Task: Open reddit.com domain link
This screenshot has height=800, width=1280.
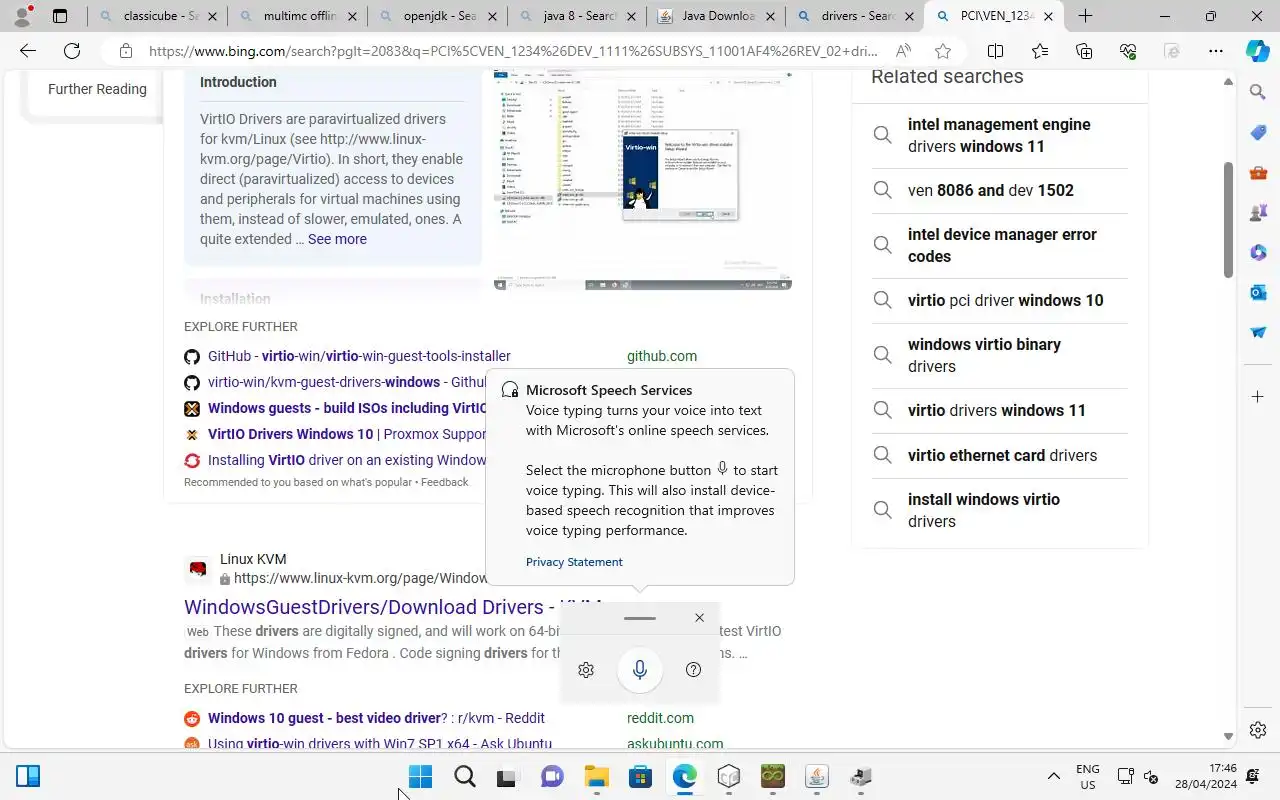Action: coord(660,718)
